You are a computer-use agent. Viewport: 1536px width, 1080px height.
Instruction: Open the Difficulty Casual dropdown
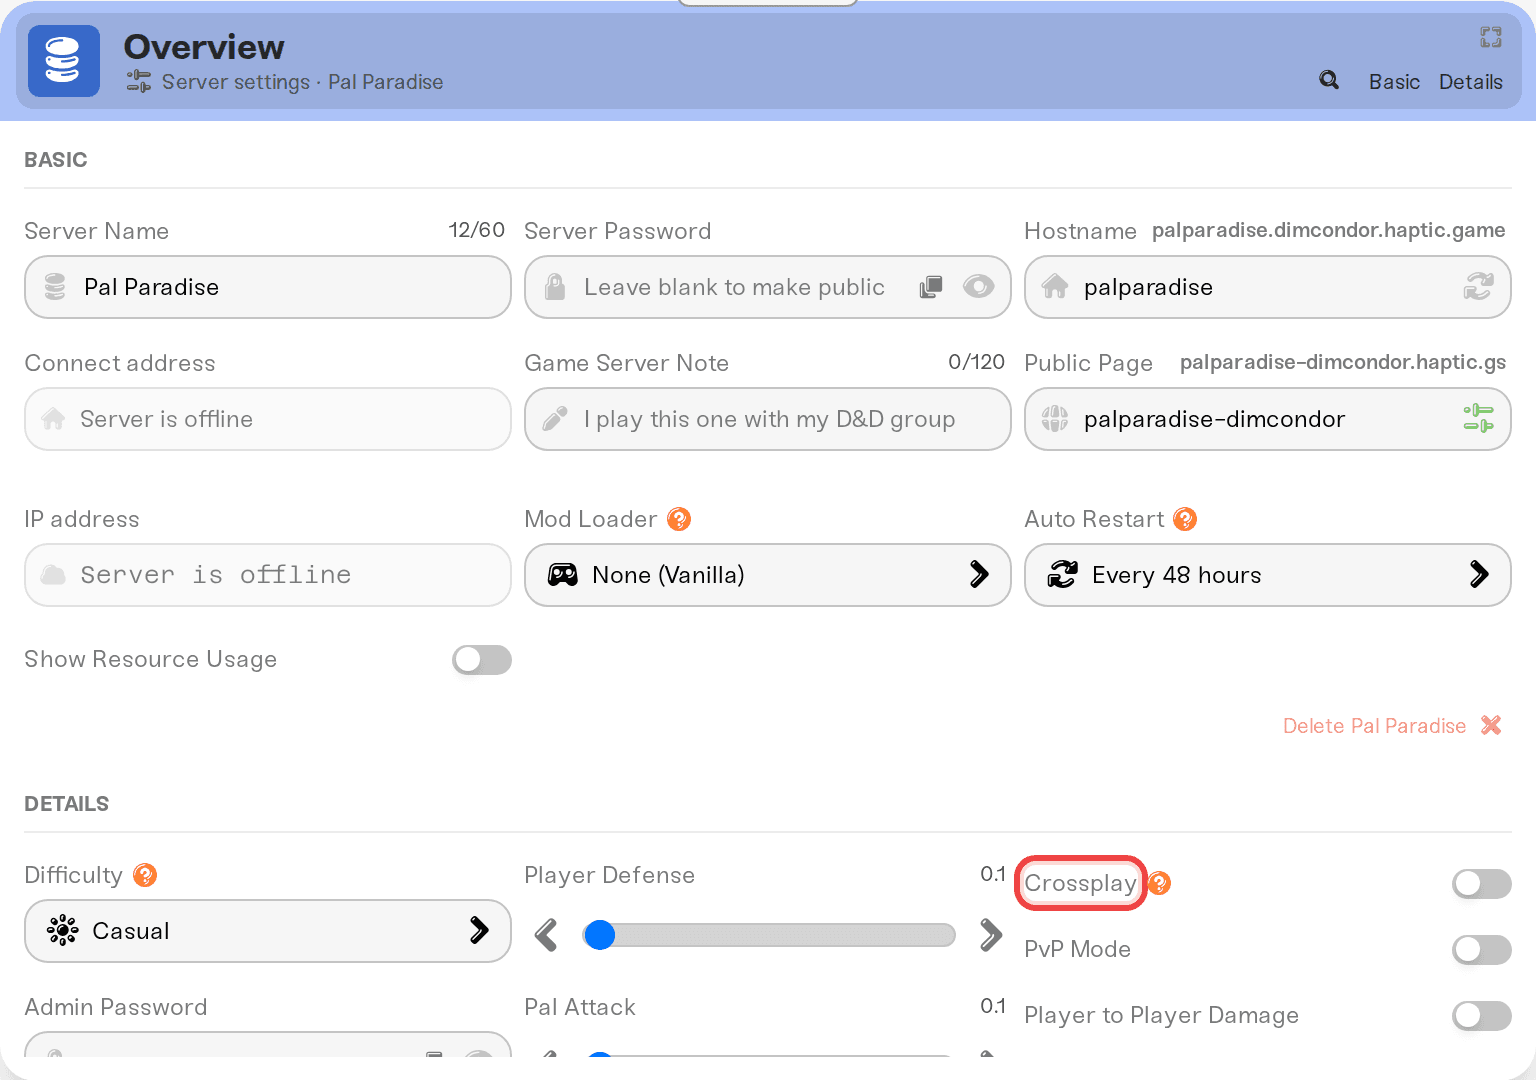pos(268,931)
